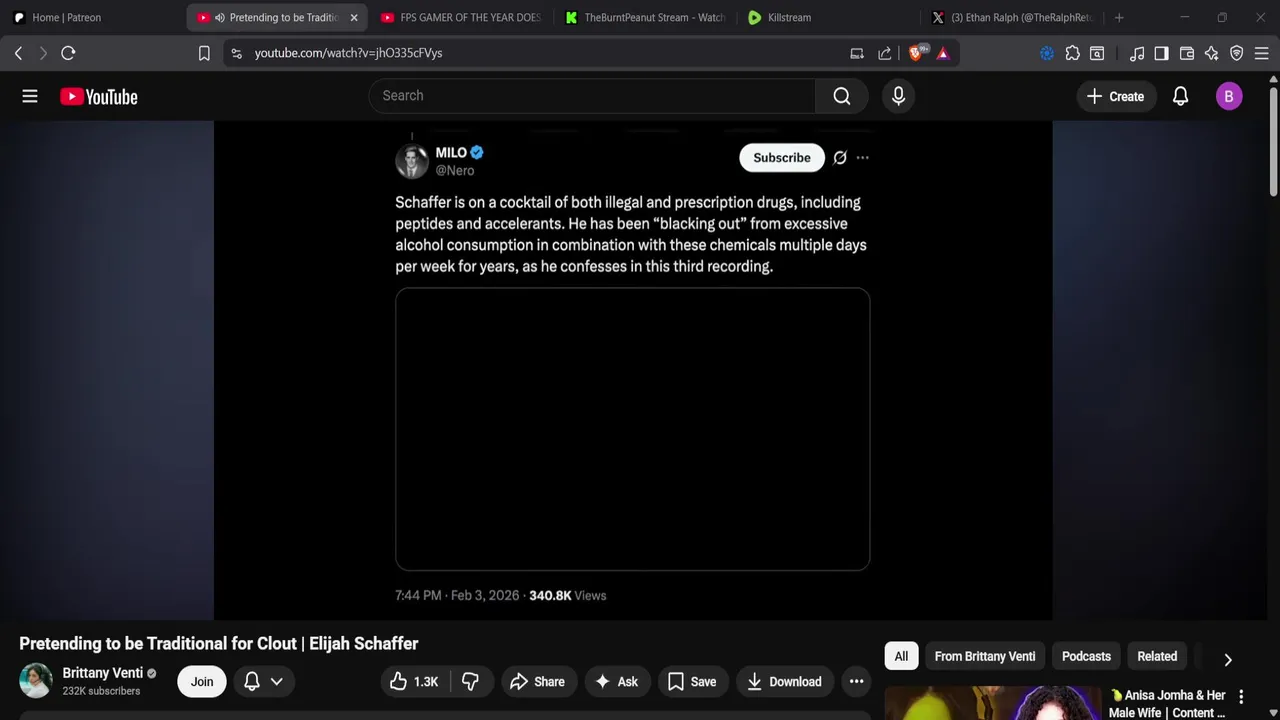Click the MILO profile picture
This screenshot has width=1280, height=720.
coord(412,161)
